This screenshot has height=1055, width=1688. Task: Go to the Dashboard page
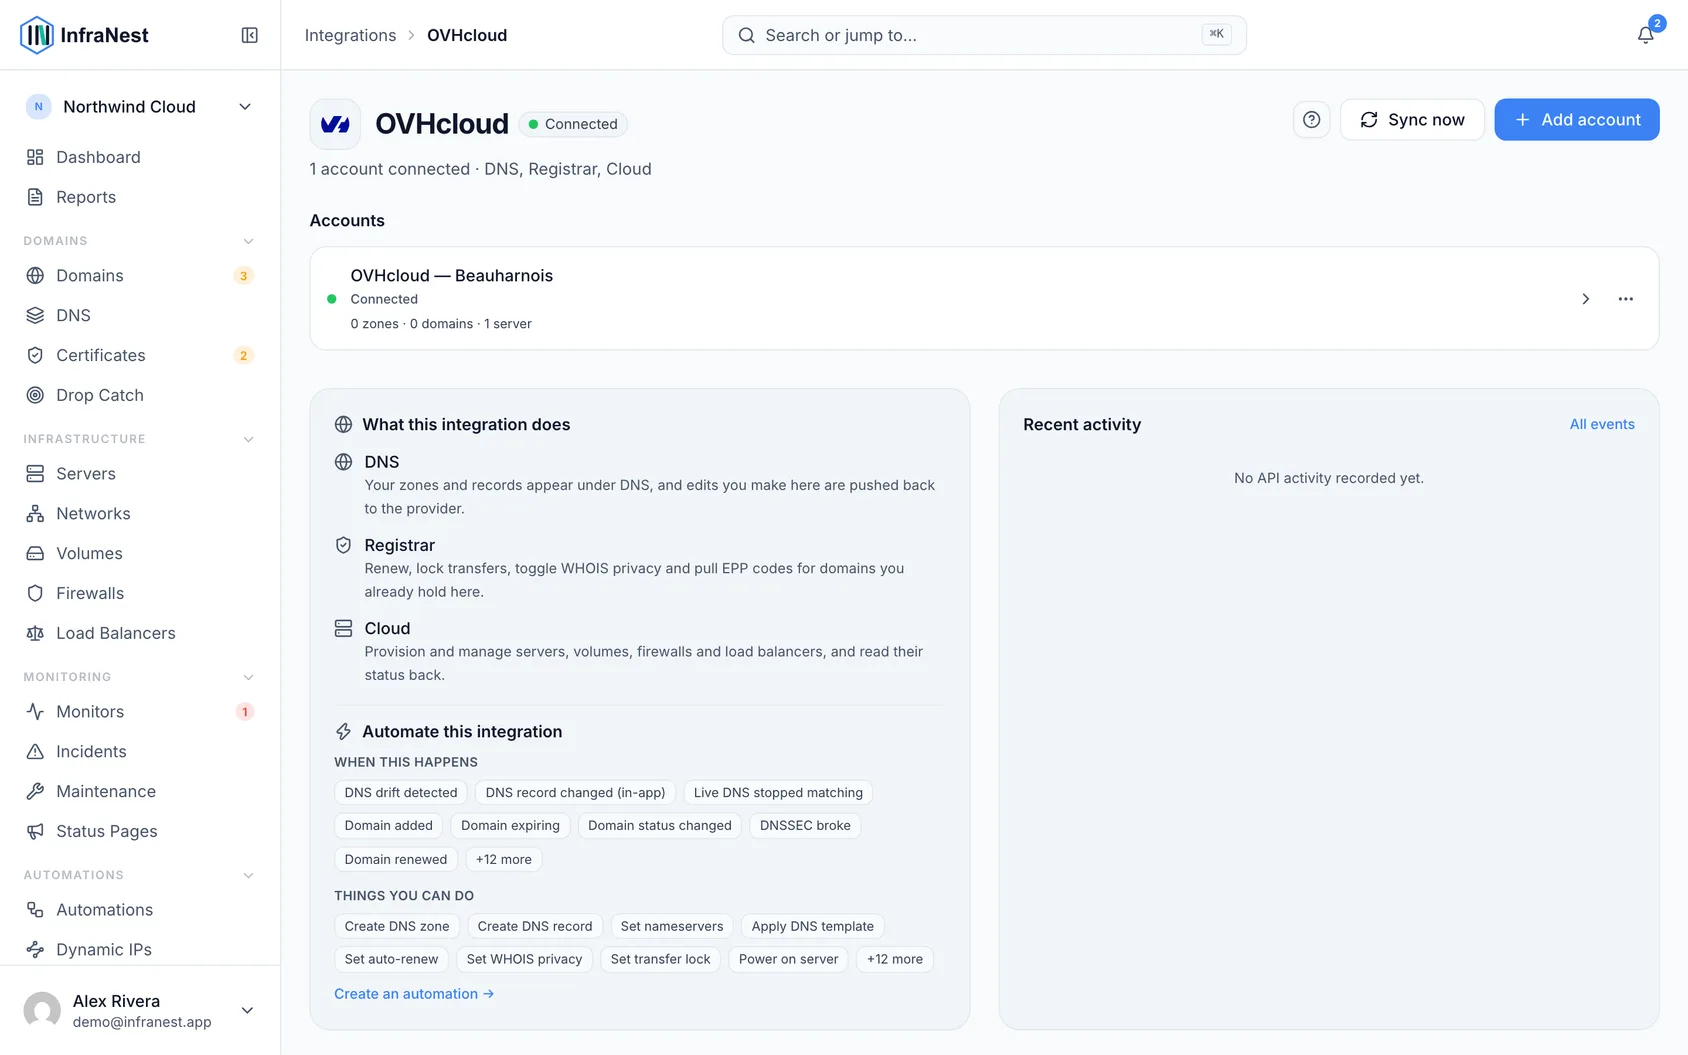140,157
